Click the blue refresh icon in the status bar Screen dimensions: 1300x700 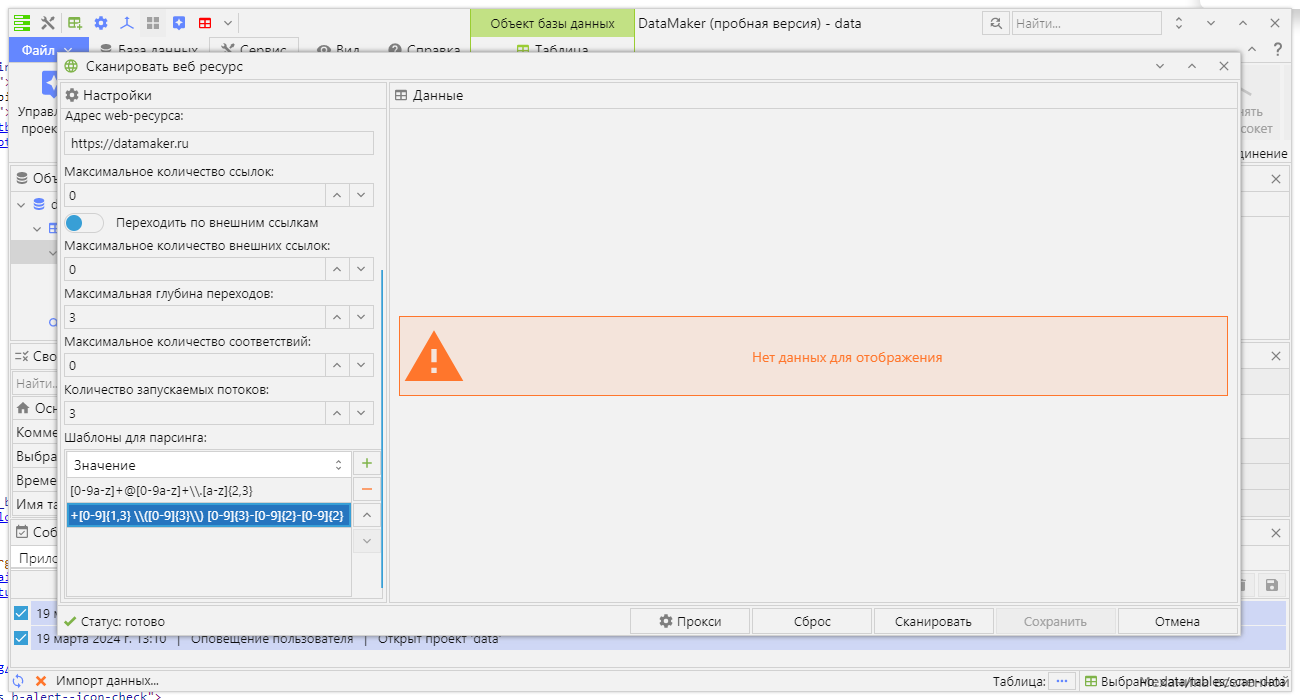(17, 680)
